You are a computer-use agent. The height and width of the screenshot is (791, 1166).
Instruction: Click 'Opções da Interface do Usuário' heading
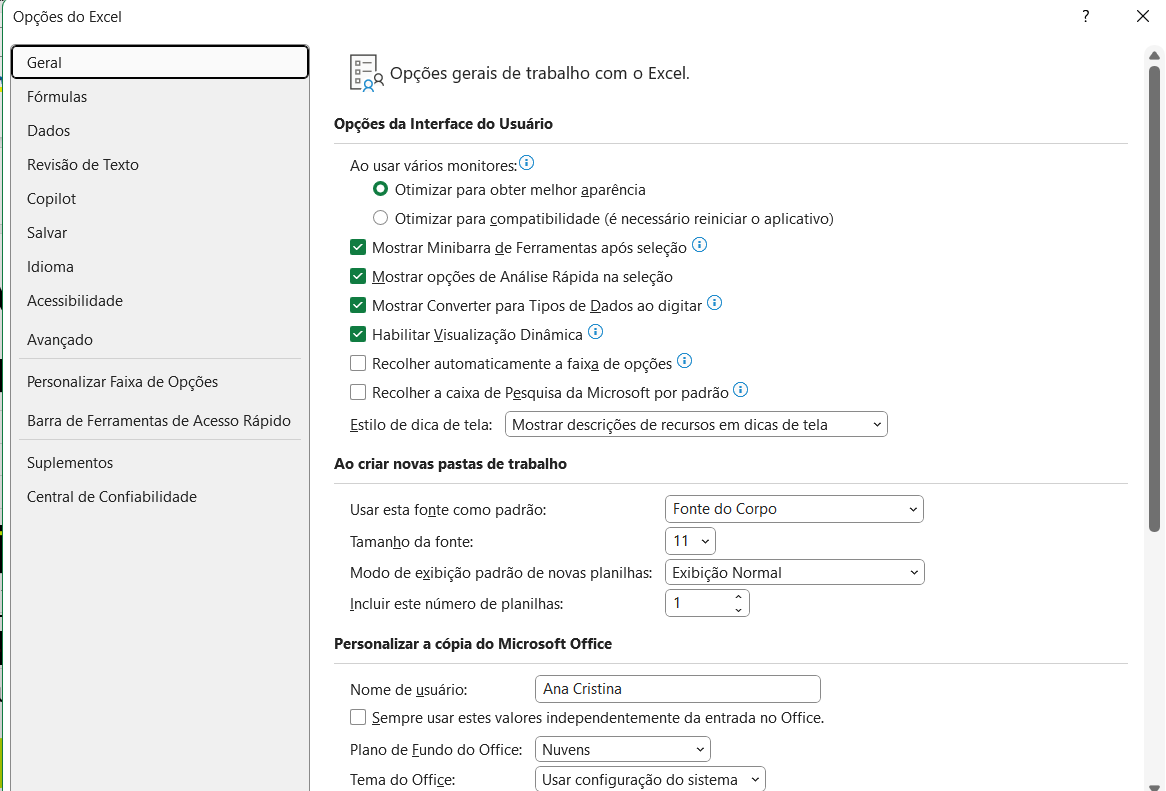coord(443,124)
